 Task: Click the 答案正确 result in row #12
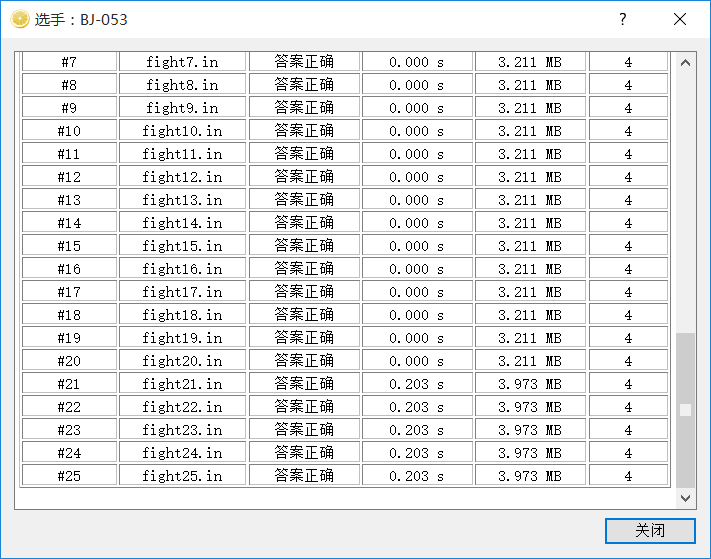point(304,177)
